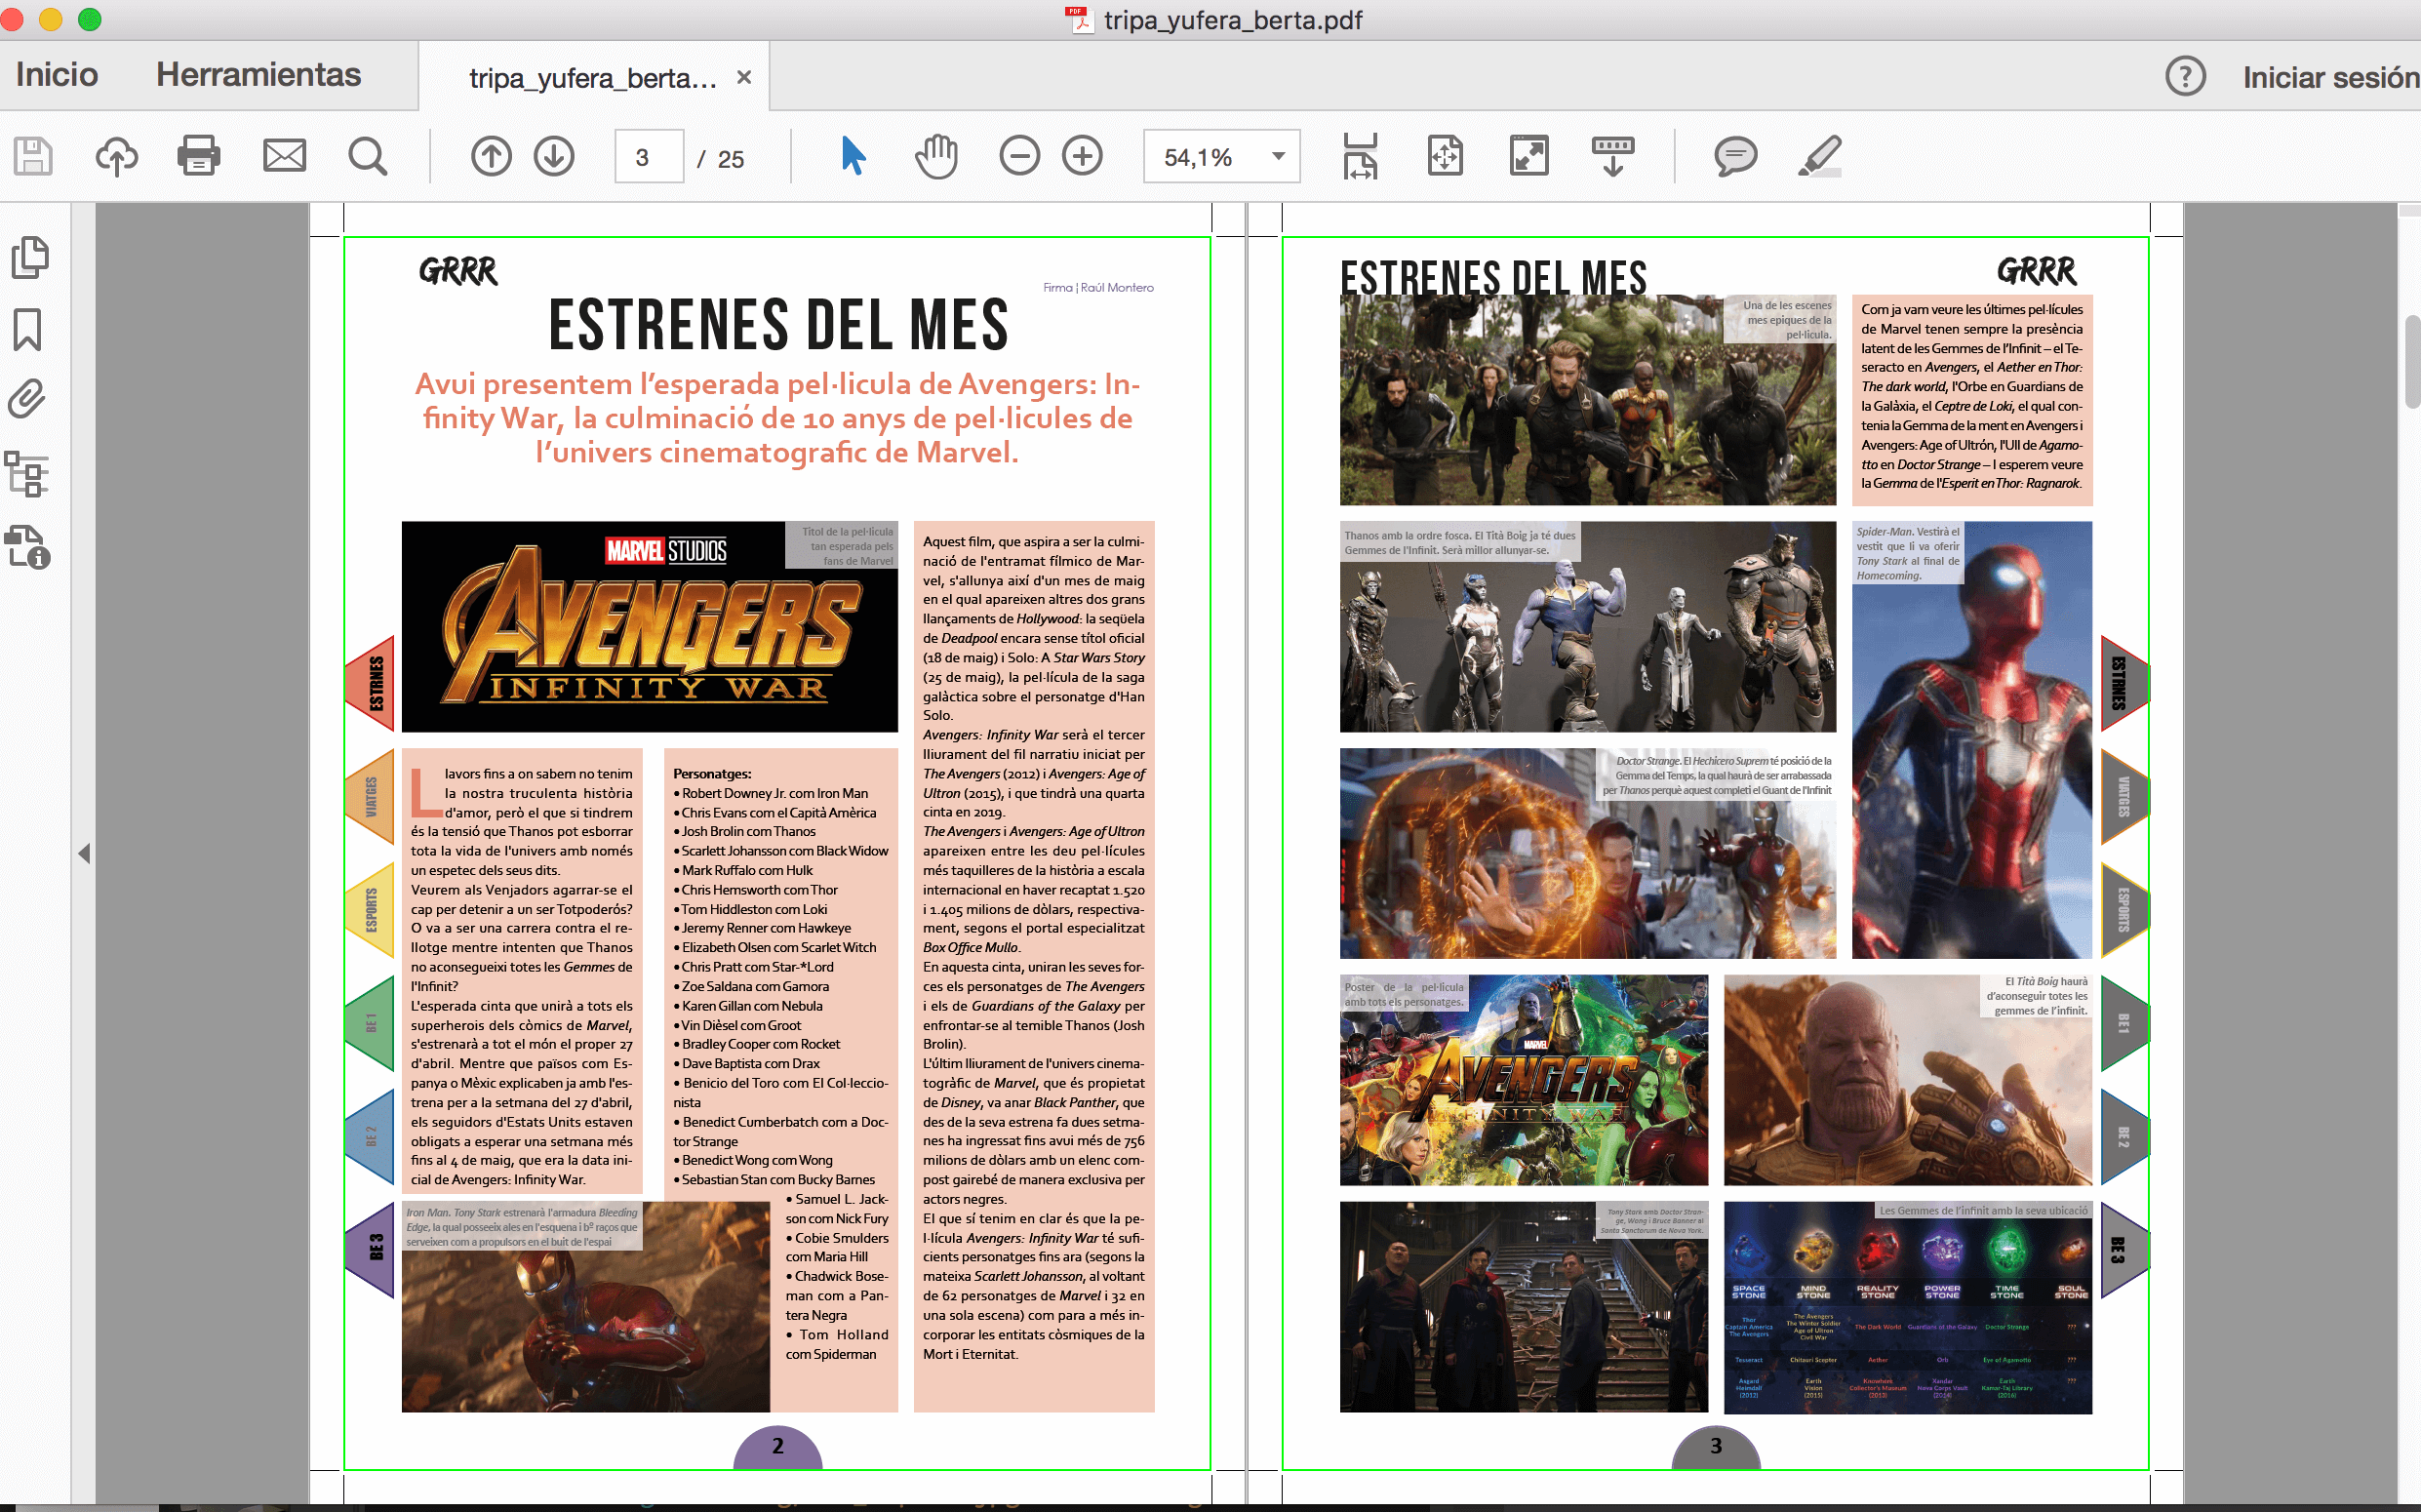This screenshot has height=1512, width=2421.
Task: Open read mode keyboard icon
Action: (x=1613, y=156)
